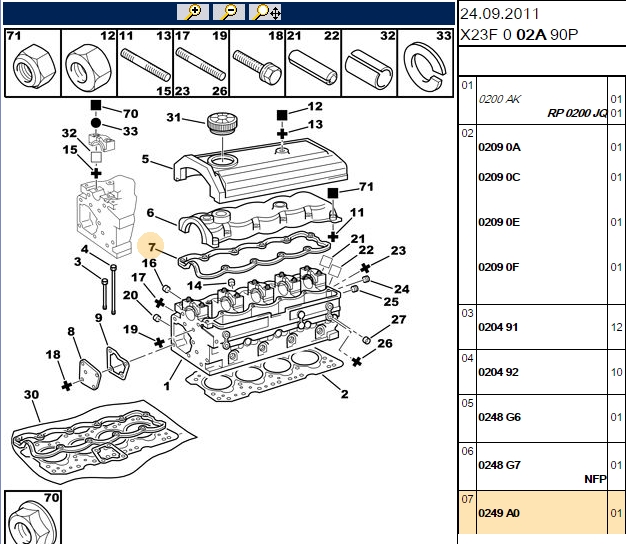Click part reference 0200 AK
Image resolution: width=626 pixels, height=544 pixels.
[499, 99]
